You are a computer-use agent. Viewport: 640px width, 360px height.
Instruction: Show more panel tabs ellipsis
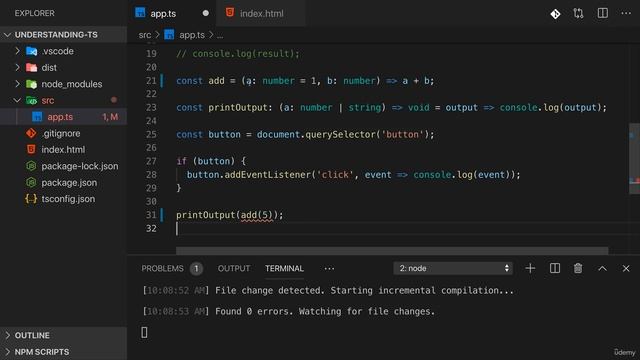tap(329, 269)
